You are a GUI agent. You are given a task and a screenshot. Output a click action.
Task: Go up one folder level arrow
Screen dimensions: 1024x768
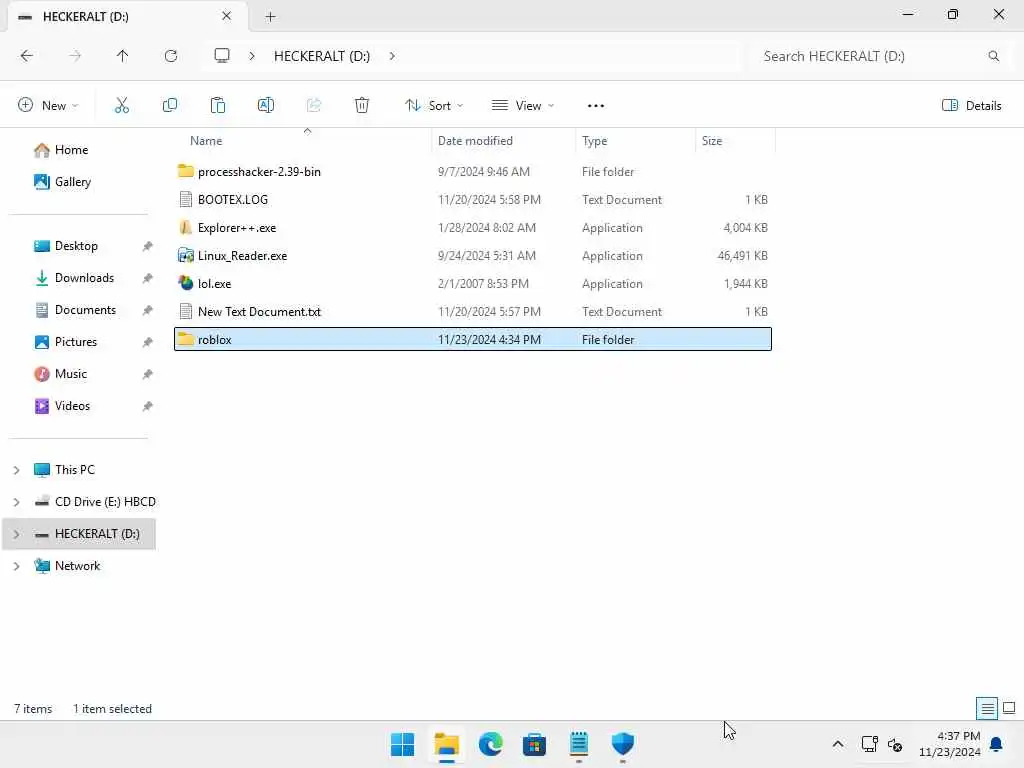(x=122, y=56)
